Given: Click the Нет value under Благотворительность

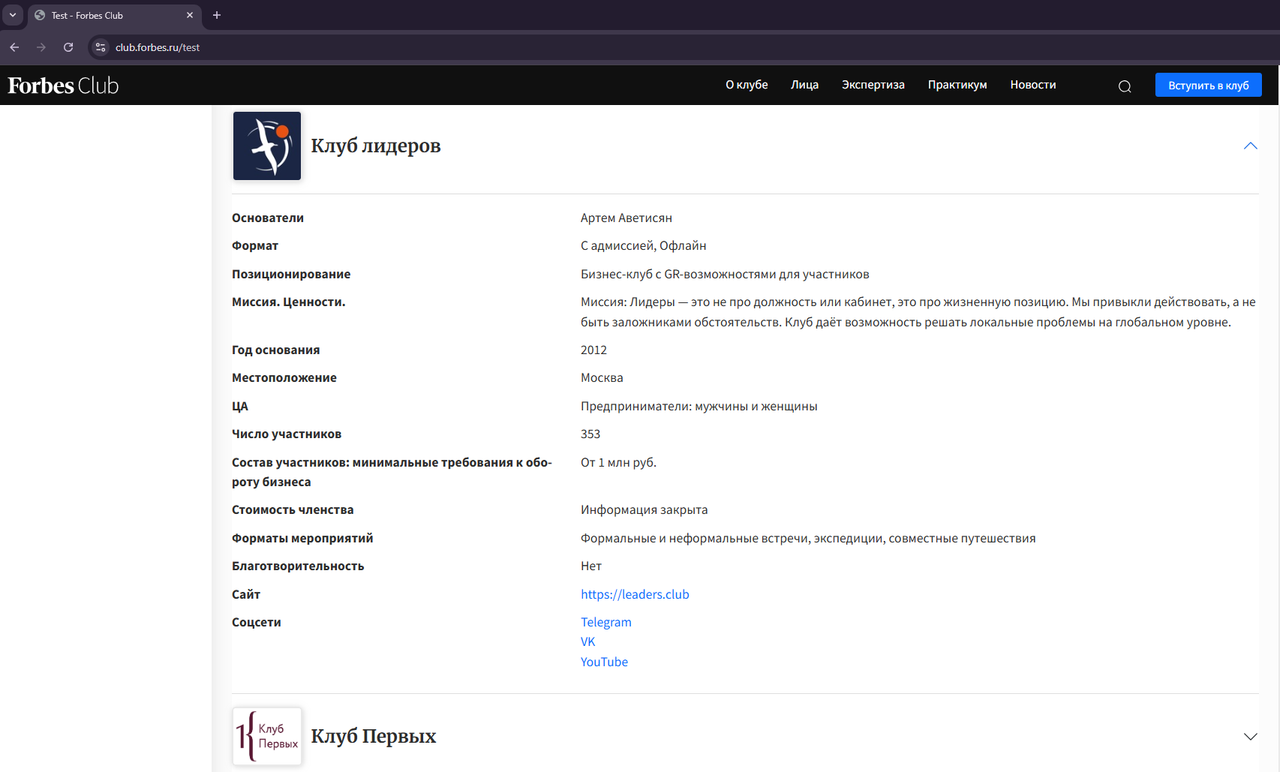Looking at the screenshot, I should [x=591, y=566].
